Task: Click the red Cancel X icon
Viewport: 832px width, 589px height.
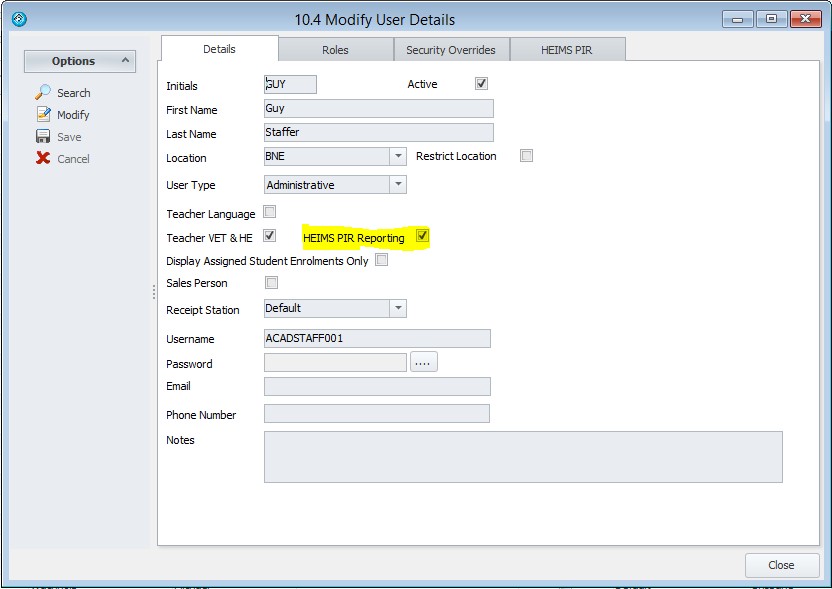Action: 43,158
